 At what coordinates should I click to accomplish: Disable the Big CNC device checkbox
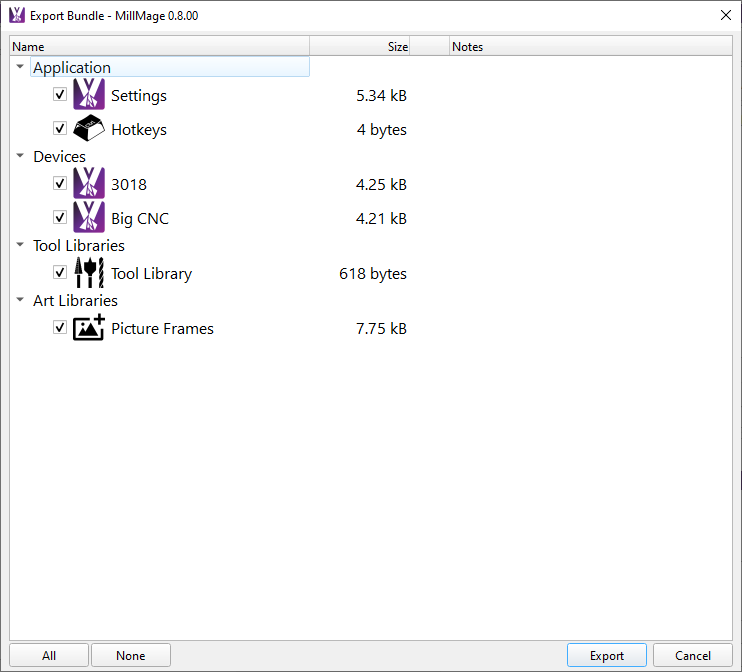click(x=60, y=218)
